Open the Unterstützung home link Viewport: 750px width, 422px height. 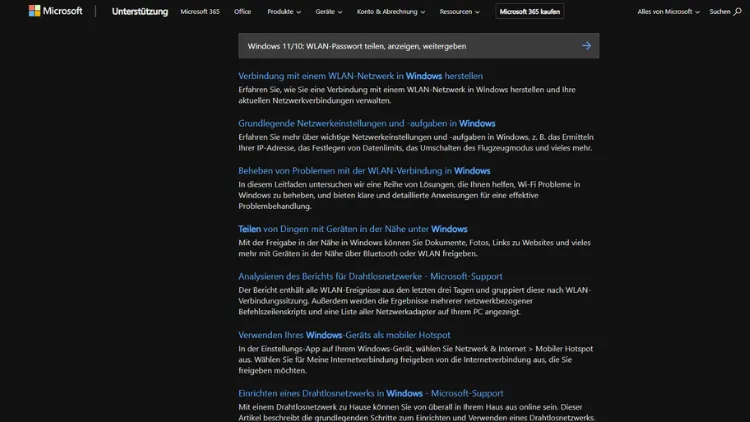tap(140, 11)
